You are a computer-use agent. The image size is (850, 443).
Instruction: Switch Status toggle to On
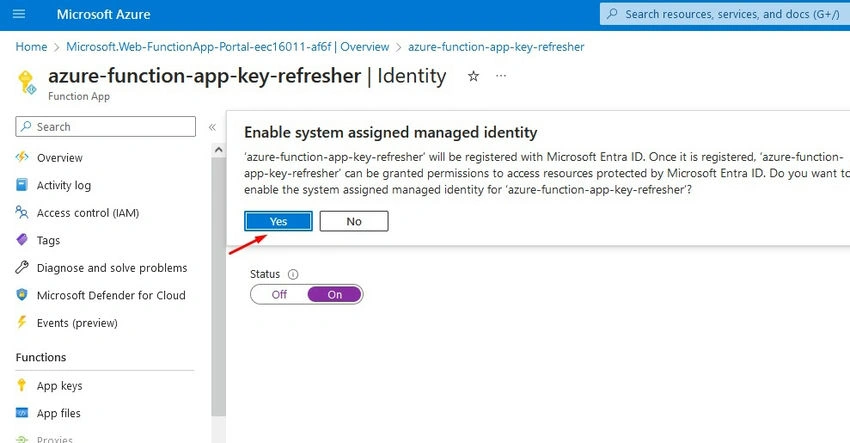point(334,294)
